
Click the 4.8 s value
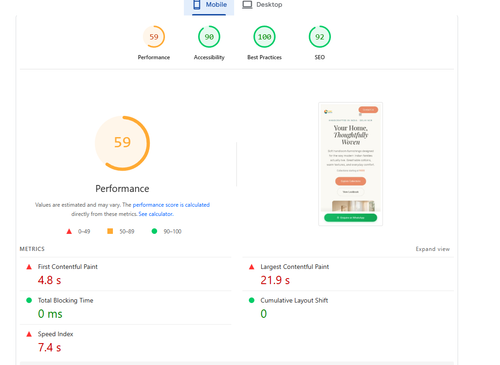49,280
